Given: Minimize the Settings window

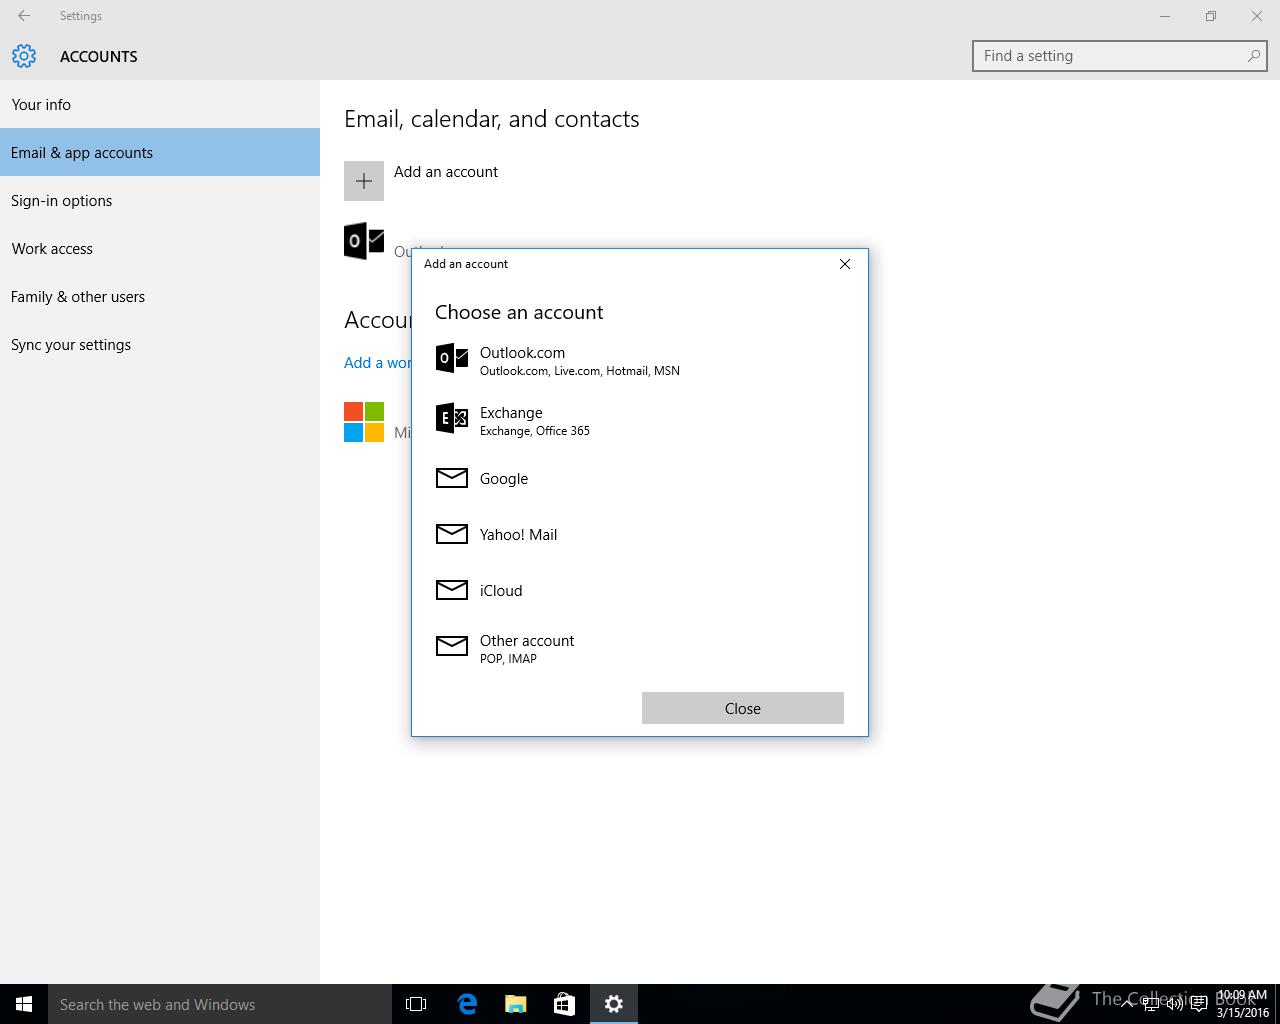Looking at the screenshot, I should pyautogui.click(x=1165, y=16).
